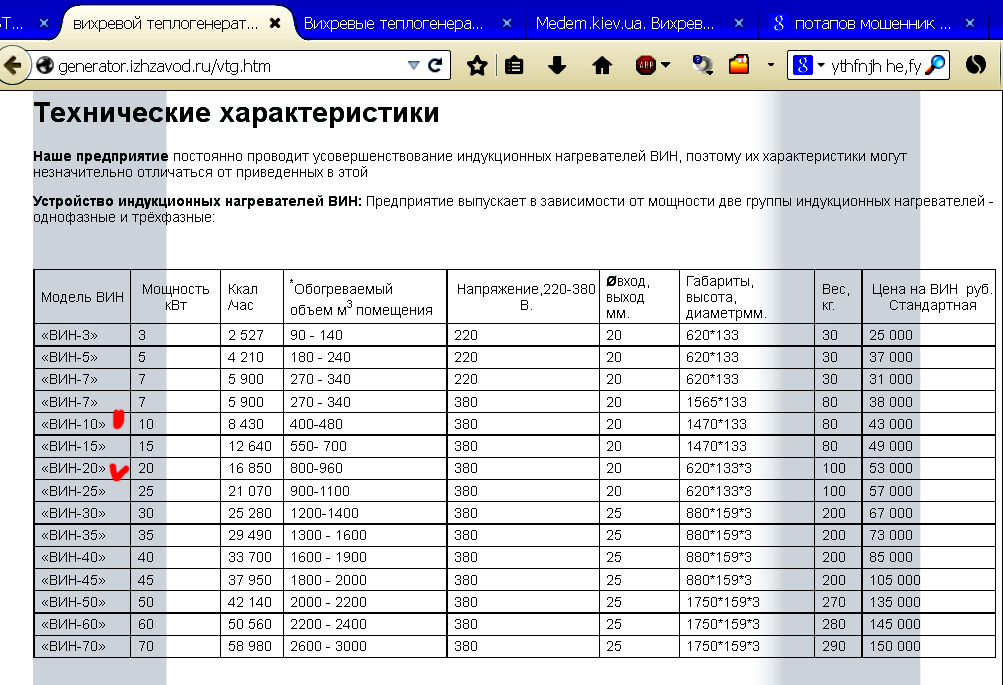Click the site globe icon in address bar
1003x685 pixels.
[45, 65]
